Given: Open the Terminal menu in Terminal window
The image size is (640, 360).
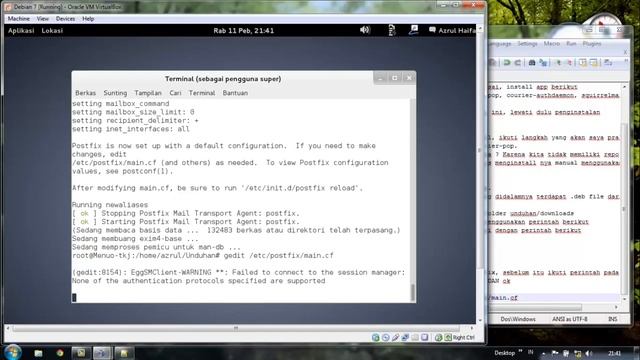Looking at the screenshot, I should tap(202, 93).
